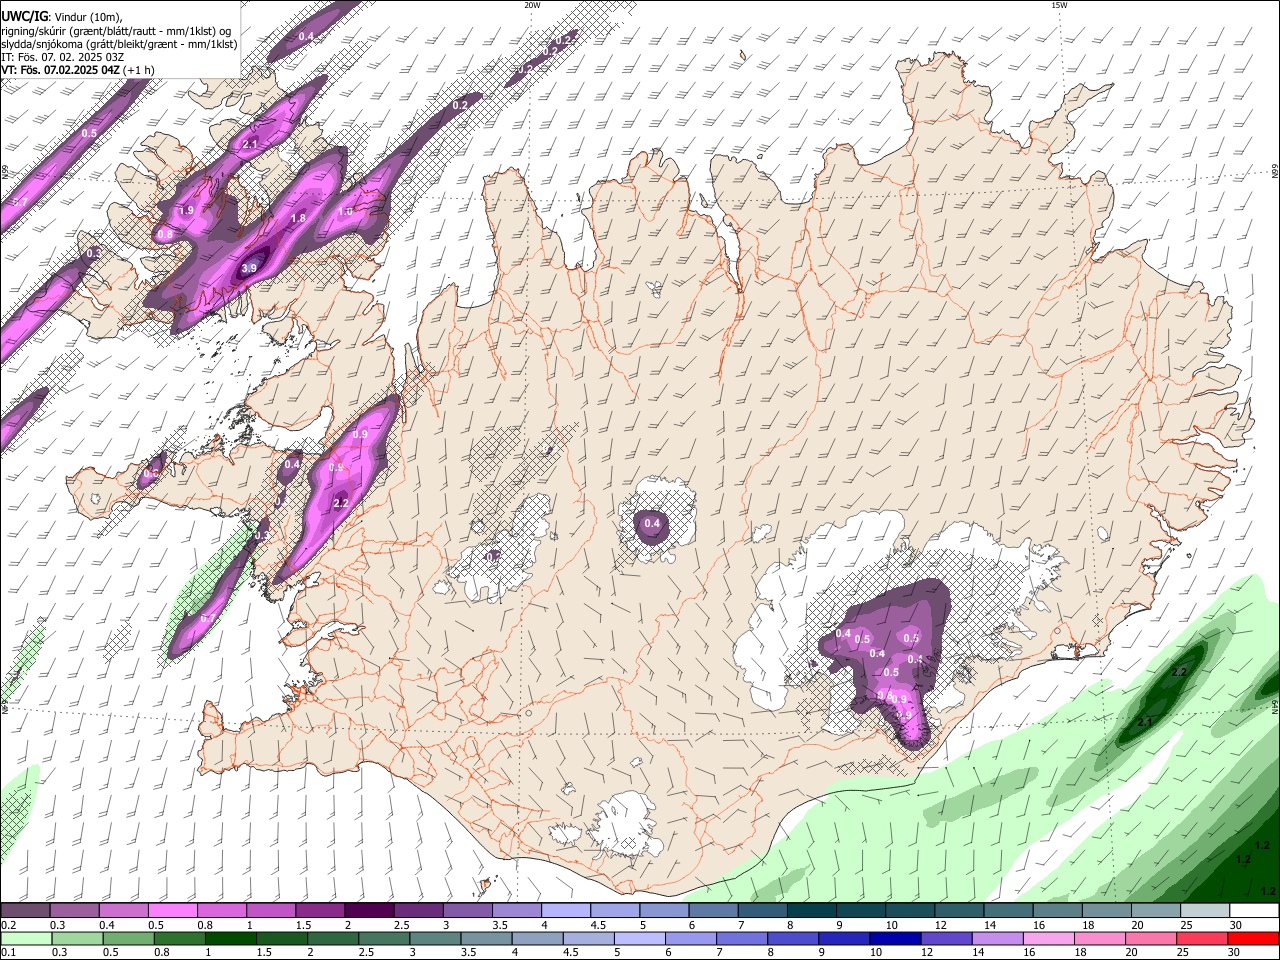Click the 15W longitude label
The image size is (1280, 960).
point(1059,5)
